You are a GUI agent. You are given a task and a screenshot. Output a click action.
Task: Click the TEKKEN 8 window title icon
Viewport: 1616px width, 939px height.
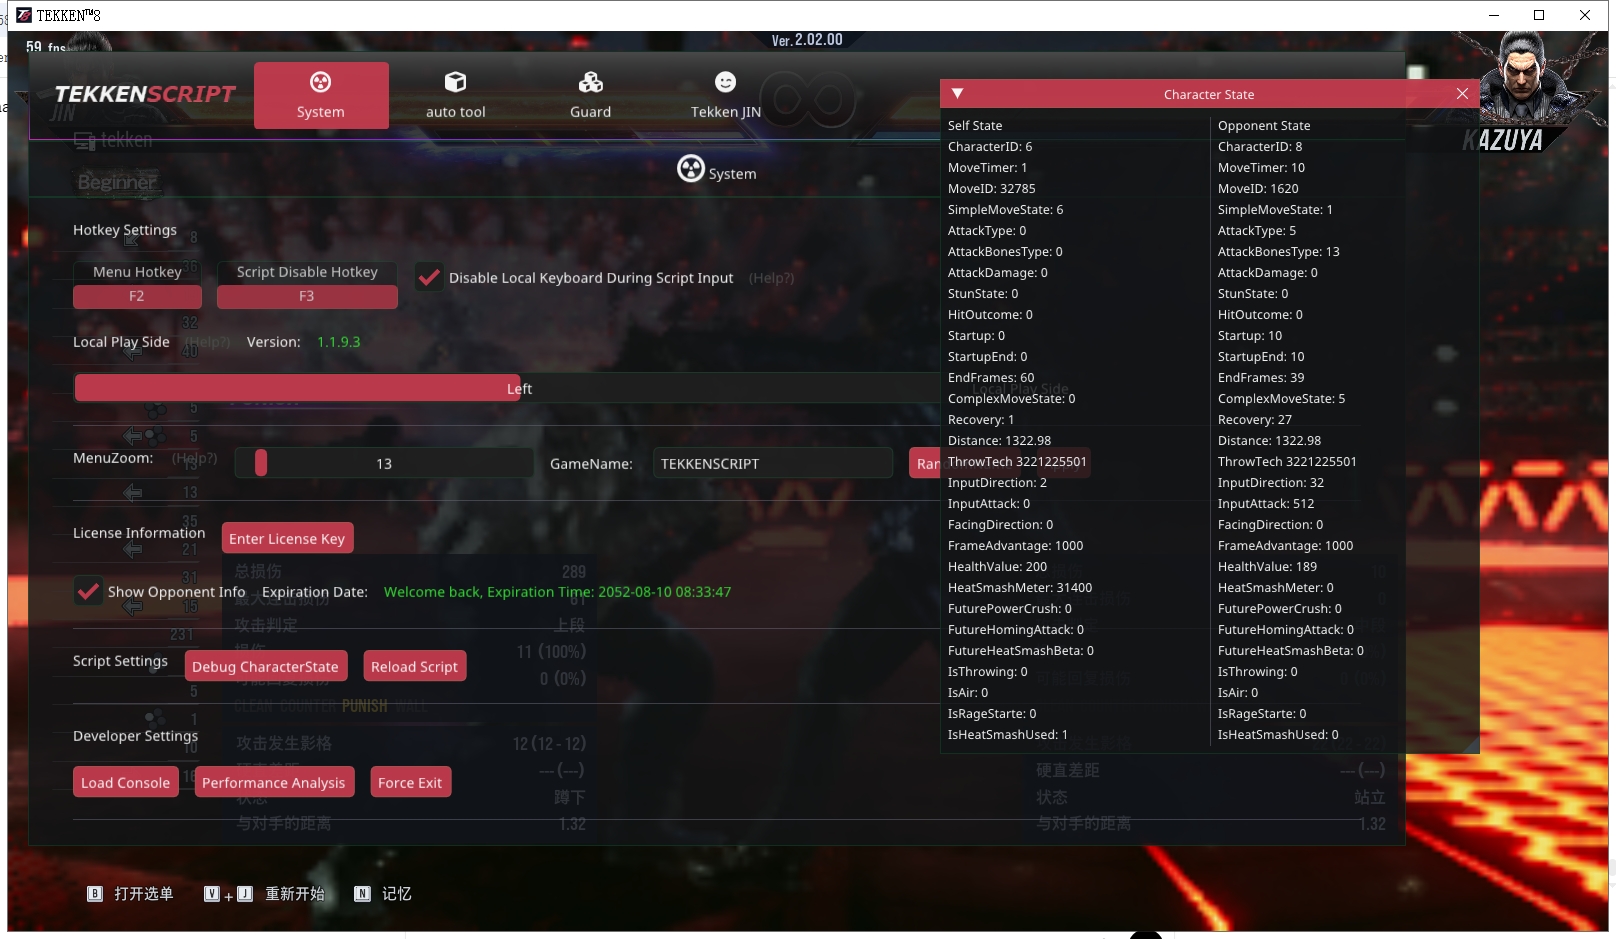(x=24, y=15)
